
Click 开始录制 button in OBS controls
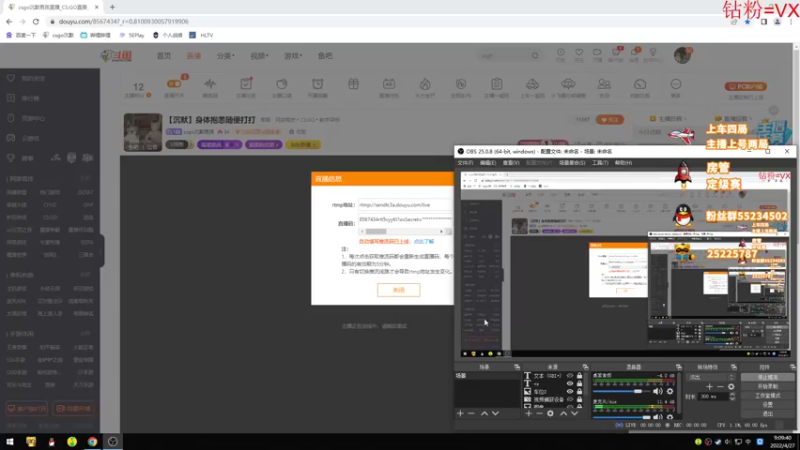[x=767, y=386]
